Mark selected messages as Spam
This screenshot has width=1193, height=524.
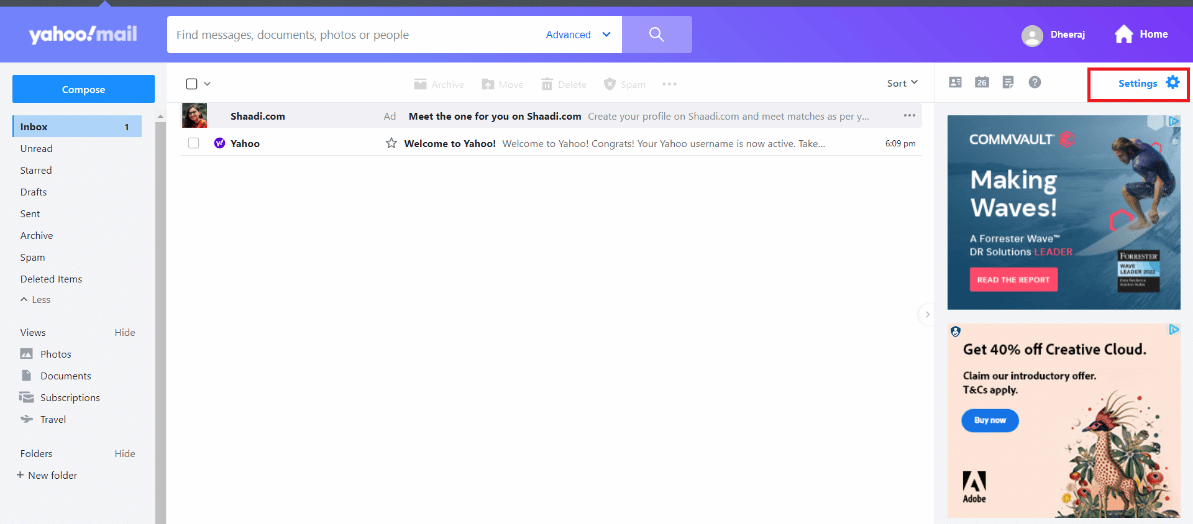tap(624, 84)
